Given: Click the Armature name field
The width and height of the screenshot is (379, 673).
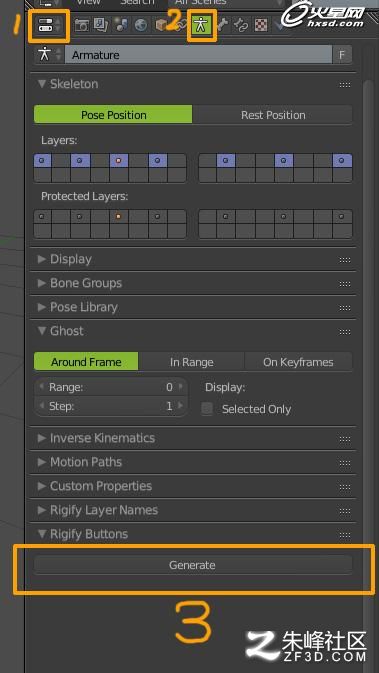Looking at the screenshot, I should [199, 55].
